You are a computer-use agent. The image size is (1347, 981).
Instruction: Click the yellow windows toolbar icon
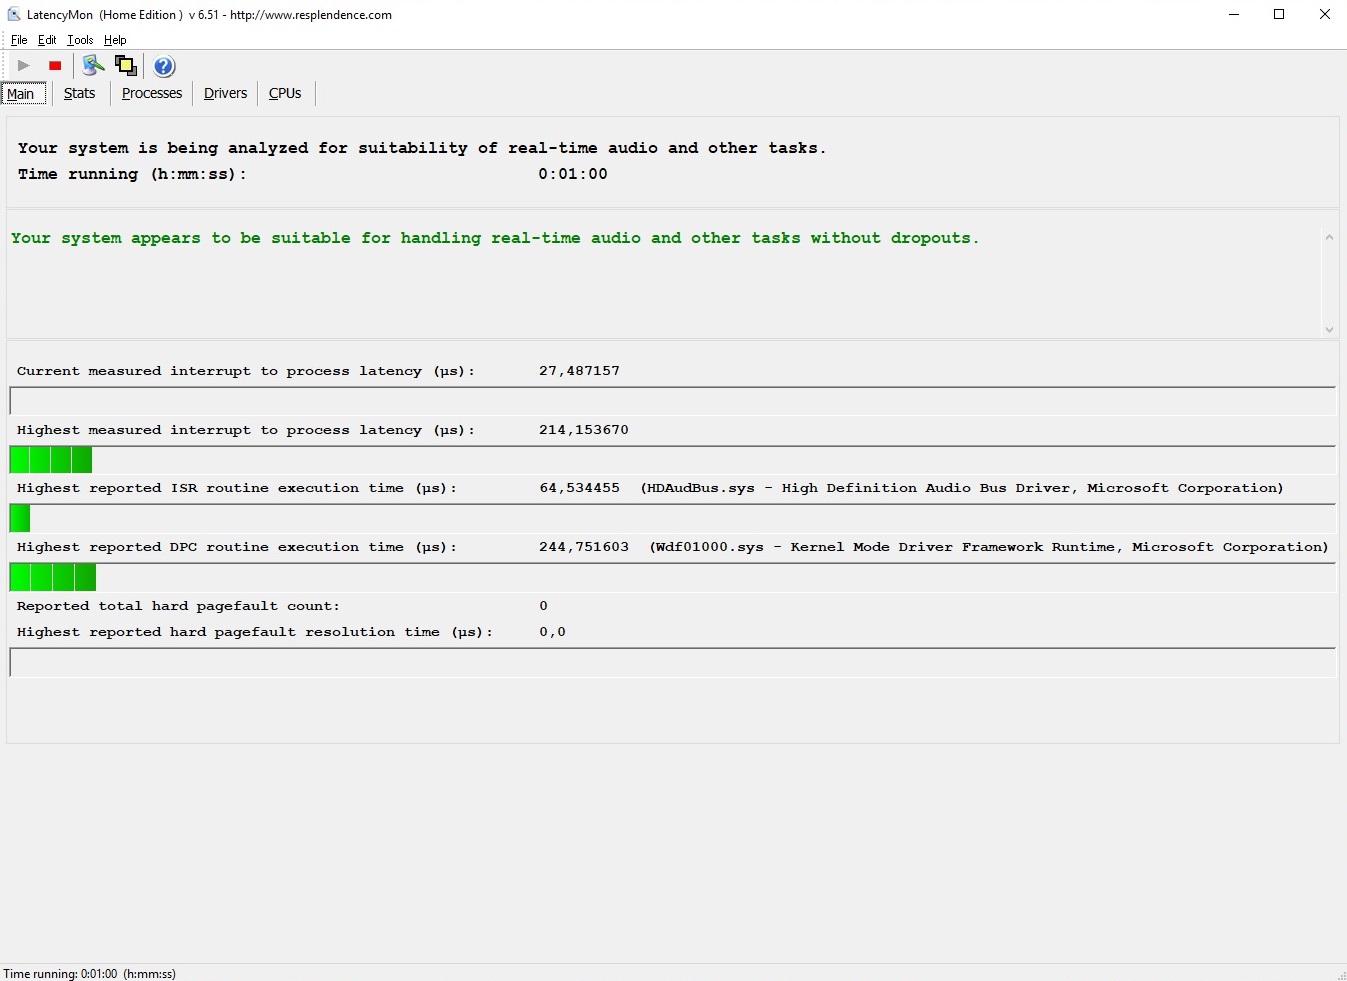126,66
